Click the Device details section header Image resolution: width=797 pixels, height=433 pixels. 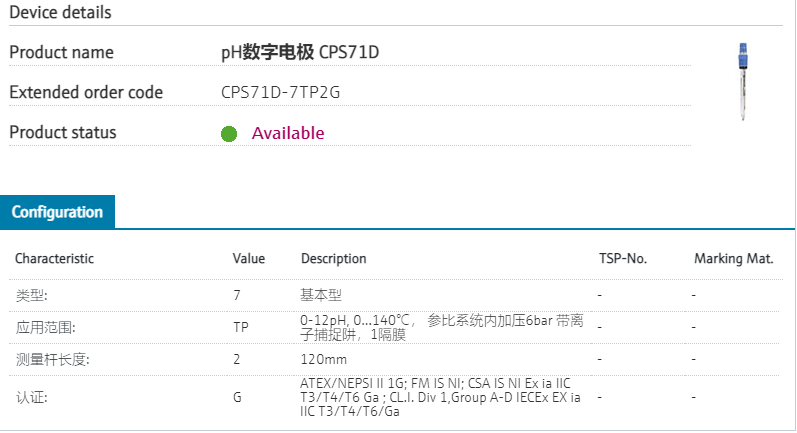60,13
